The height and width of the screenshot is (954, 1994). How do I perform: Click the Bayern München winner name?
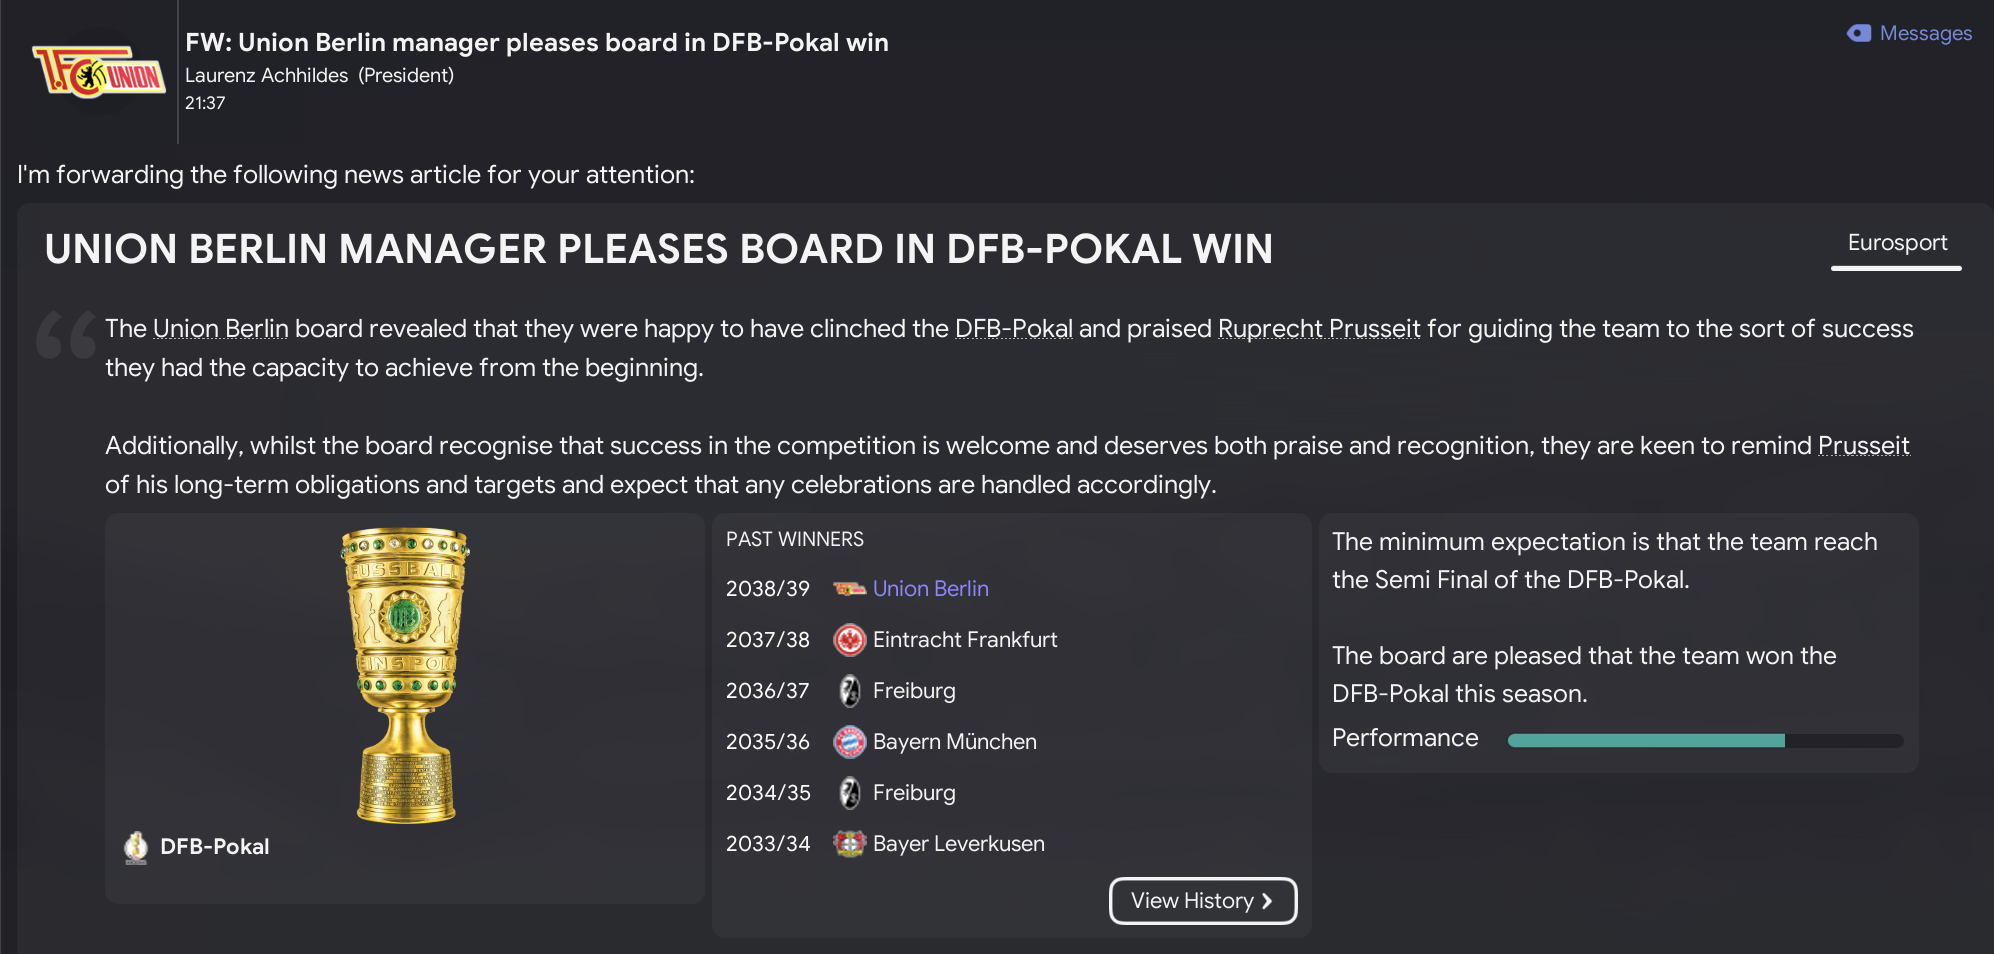tap(954, 742)
